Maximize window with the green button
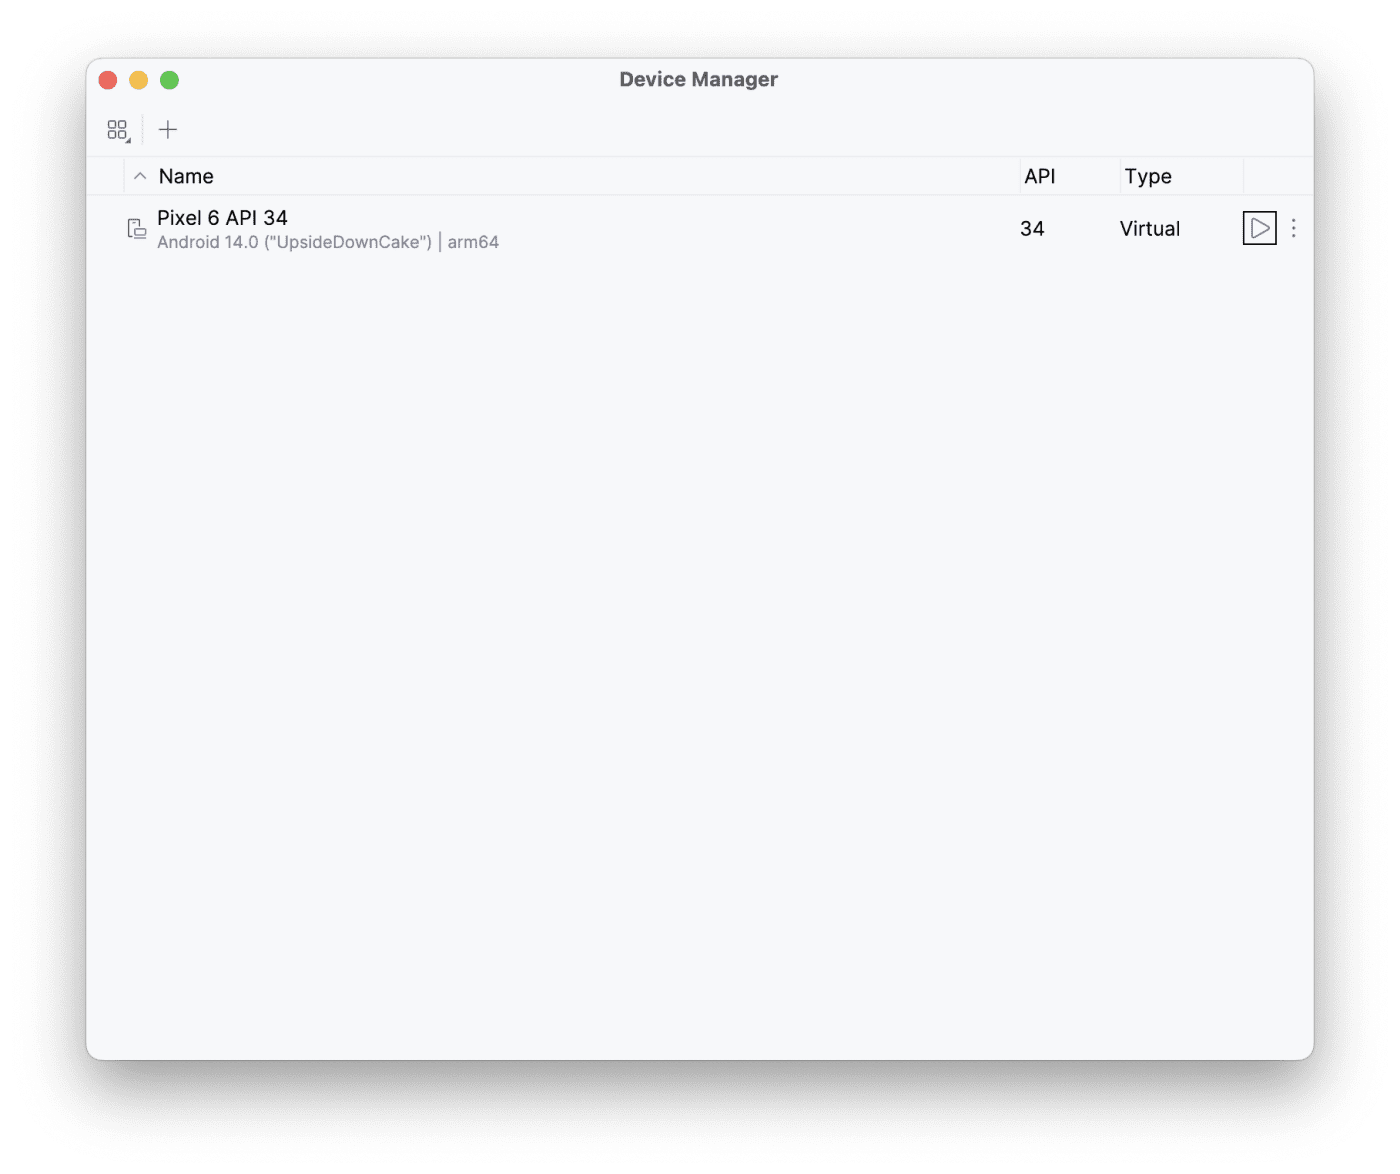The width and height of the screenshot is (1400, 1174). [x=170, y=80]
